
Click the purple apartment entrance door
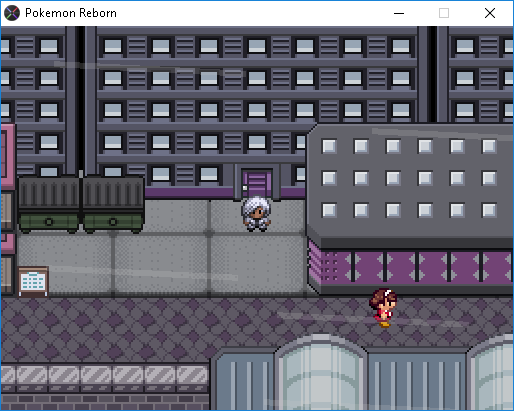(257, 183)
